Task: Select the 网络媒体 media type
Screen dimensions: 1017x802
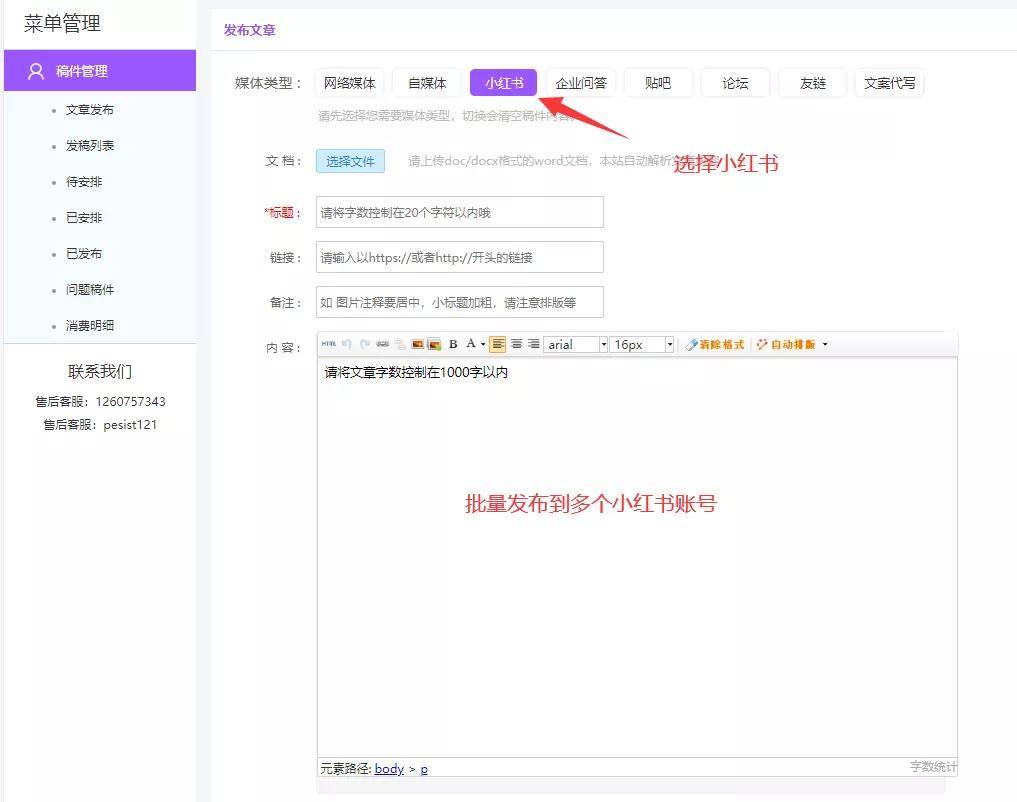Action: [350, 83]
